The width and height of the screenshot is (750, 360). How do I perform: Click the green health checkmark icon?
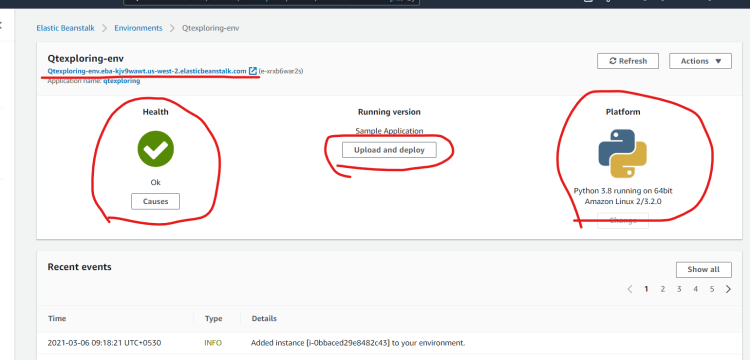[x=155, y=149]
